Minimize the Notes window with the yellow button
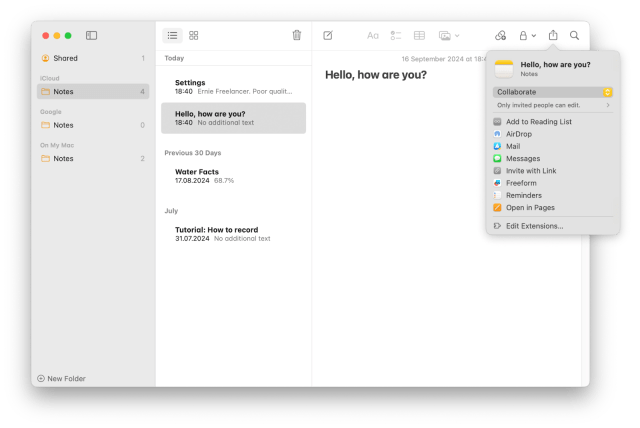 [57, 35]
